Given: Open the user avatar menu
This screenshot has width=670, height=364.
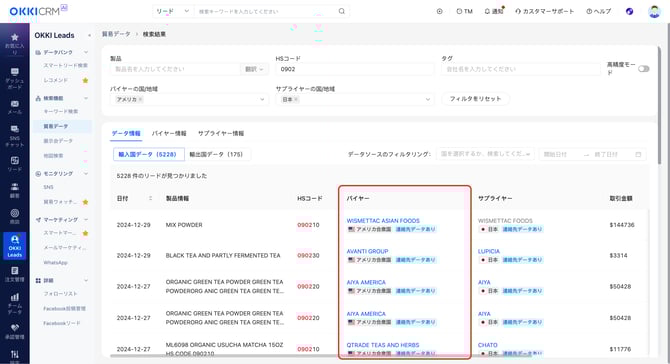Looking at the screenshot, I should coord(654,12).
